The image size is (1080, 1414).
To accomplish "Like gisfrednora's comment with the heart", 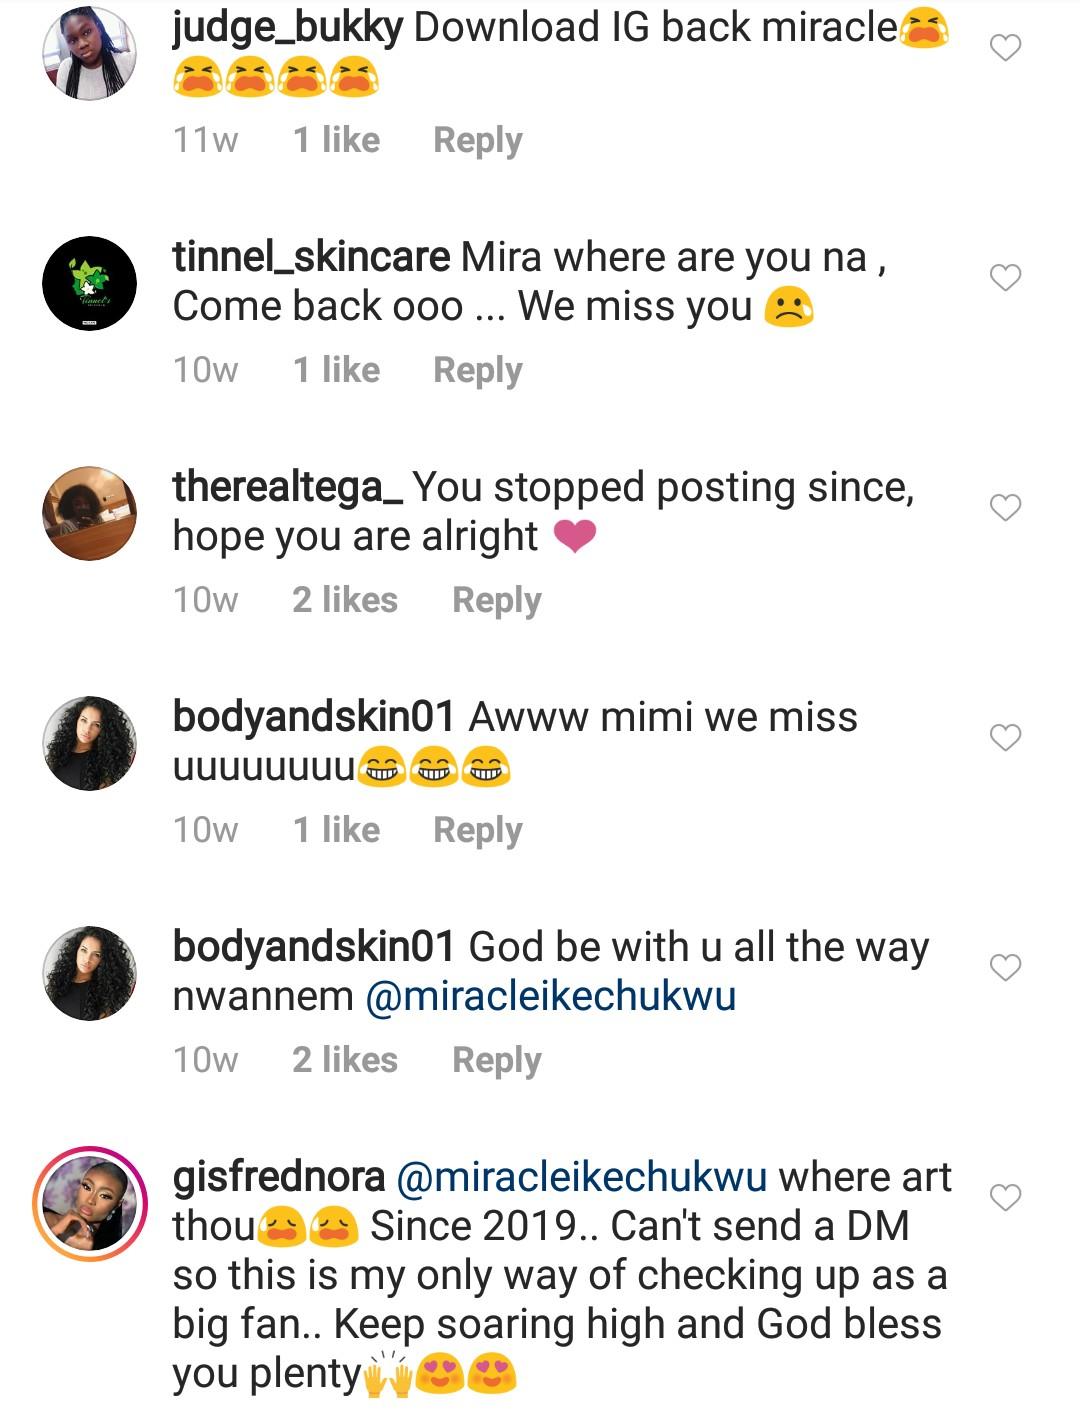I will [1005, 1197].
